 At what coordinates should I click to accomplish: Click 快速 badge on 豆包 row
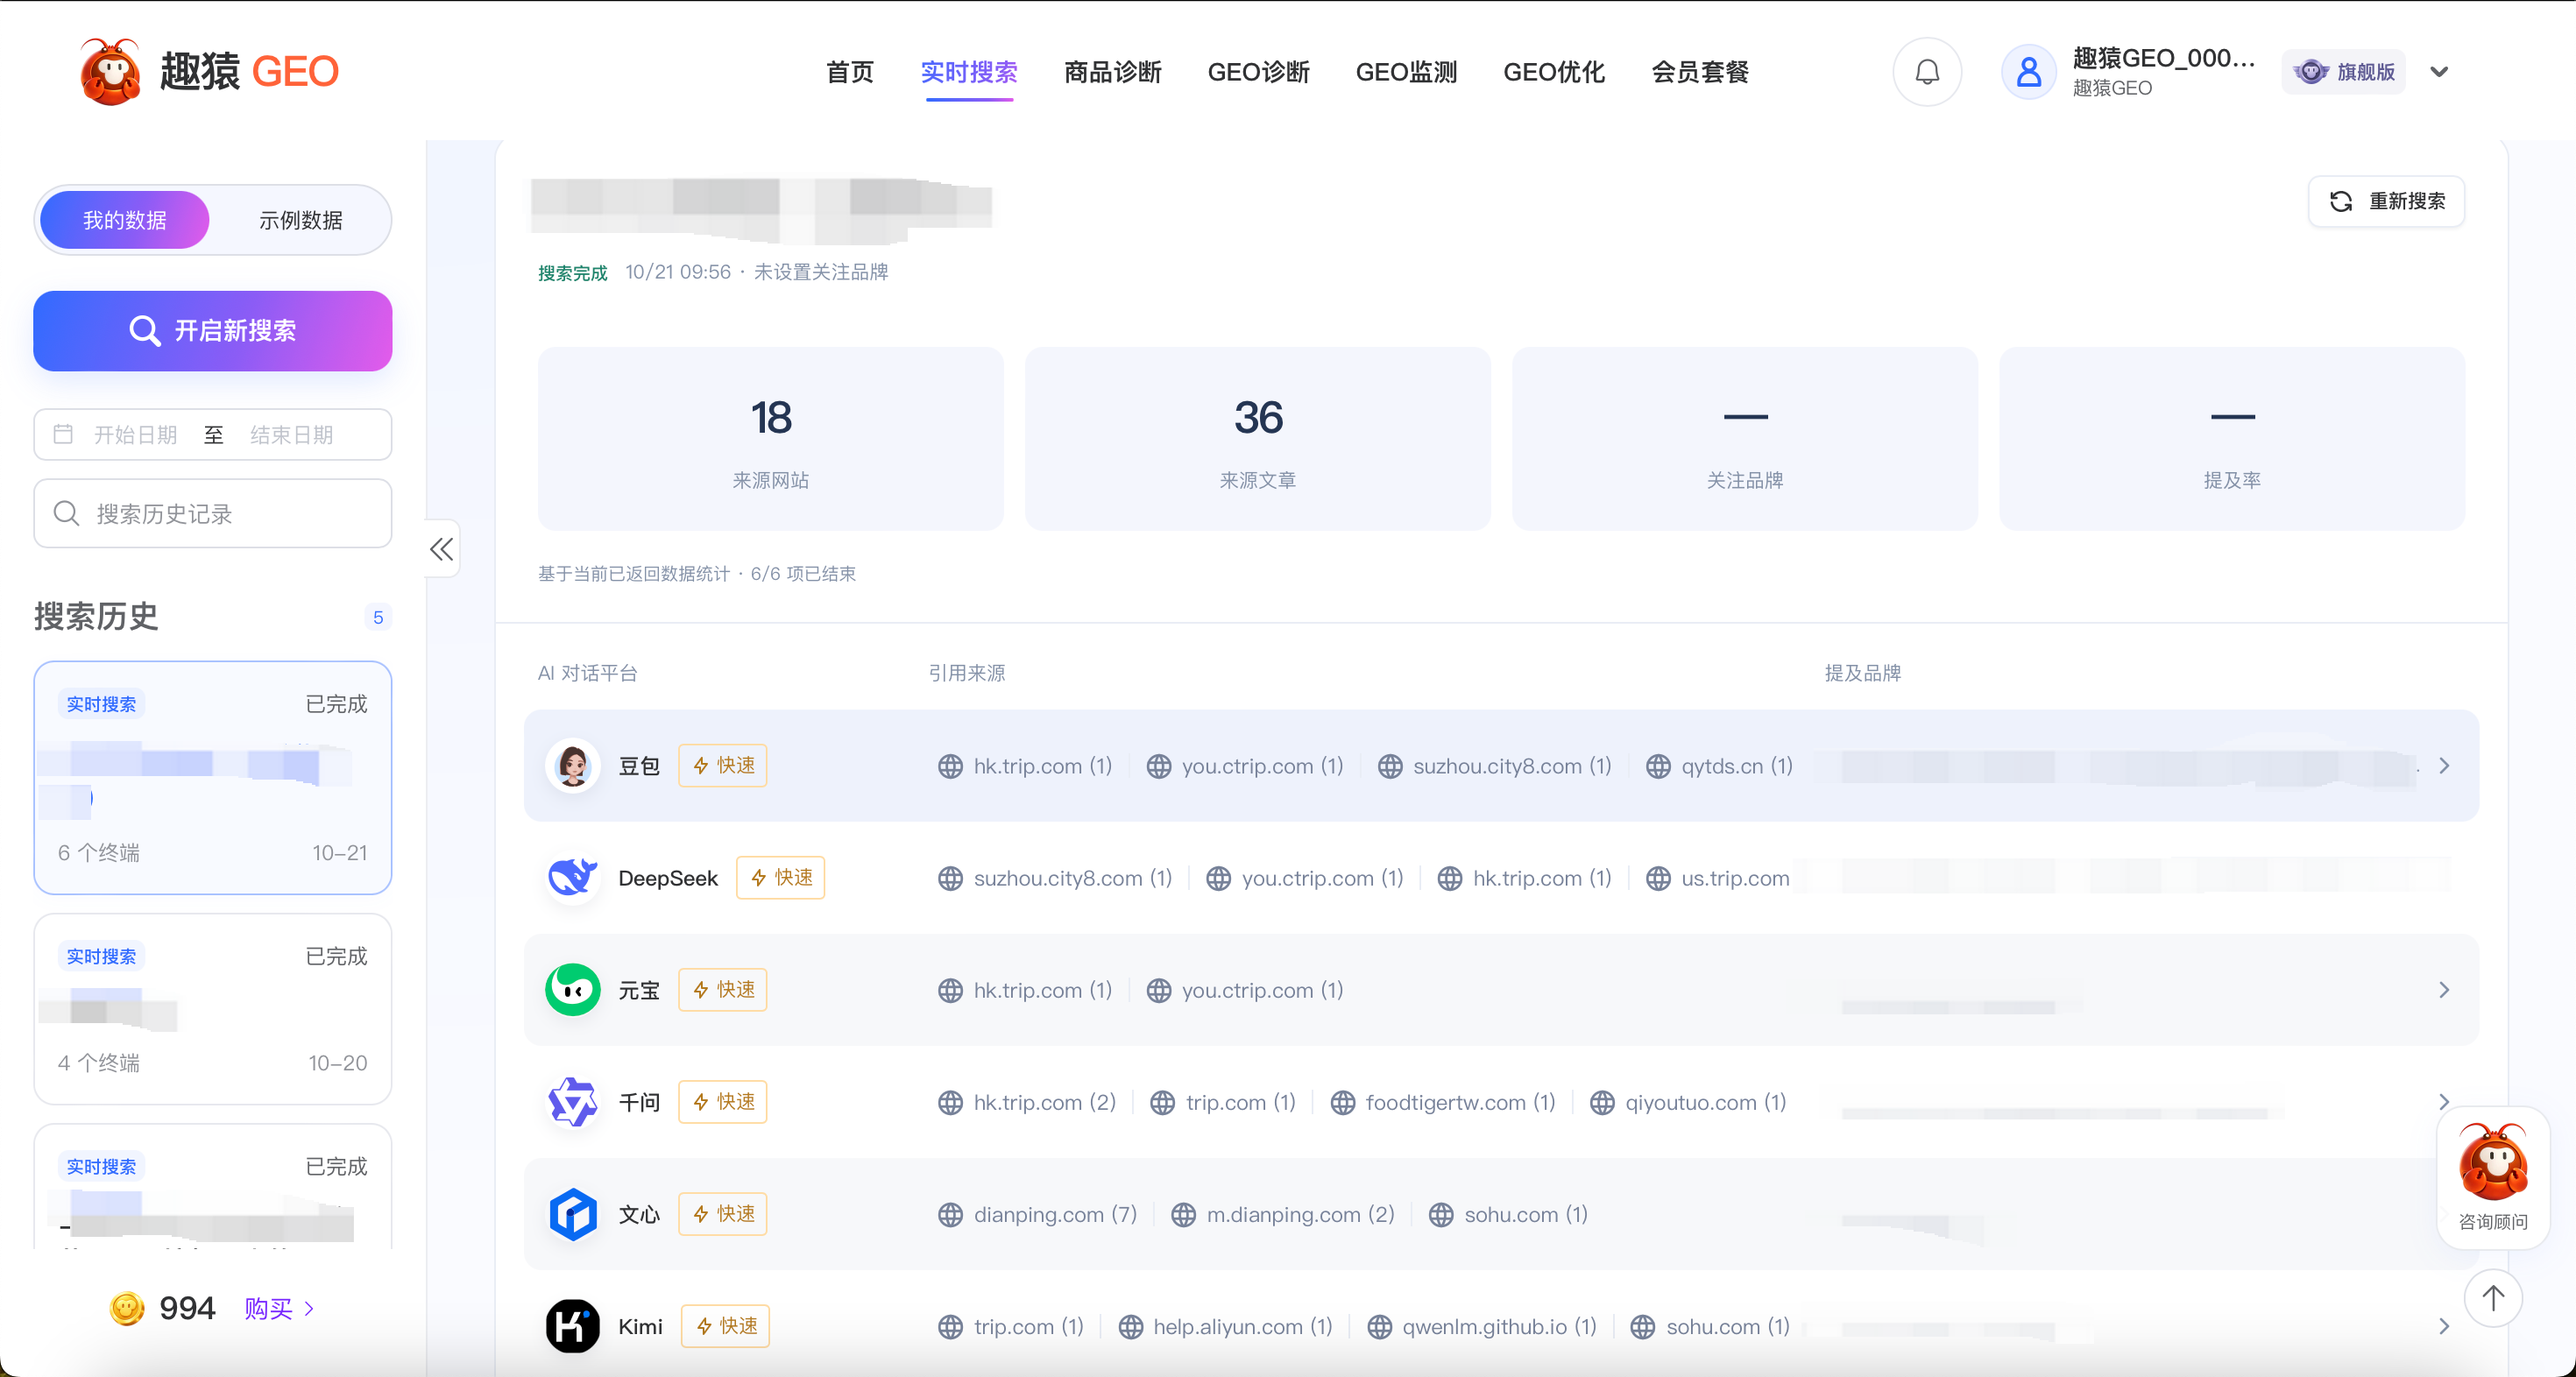(723, 766)
